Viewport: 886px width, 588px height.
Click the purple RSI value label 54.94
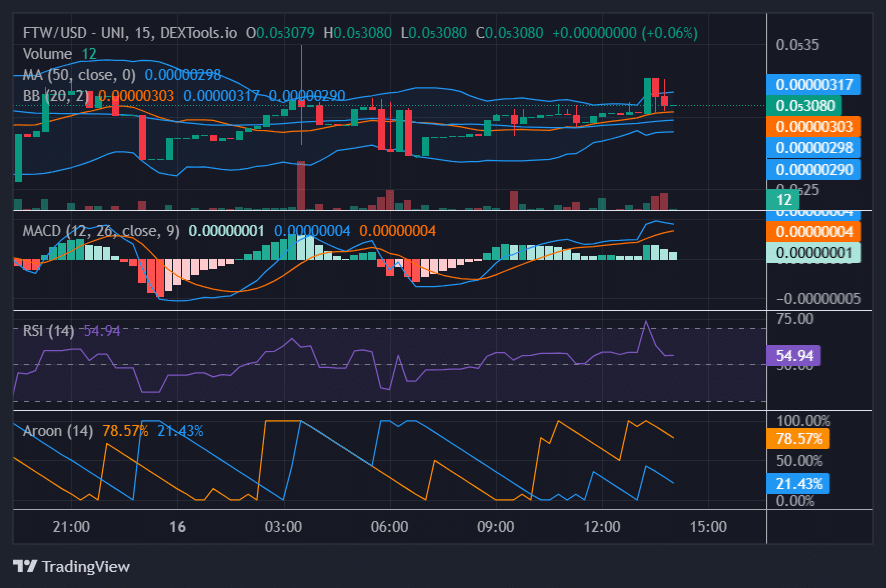(x=794, y=356)
